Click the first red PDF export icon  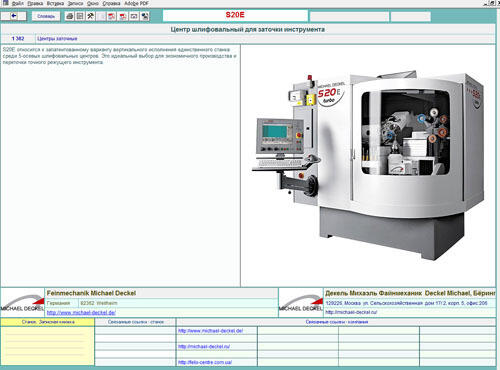(x=112, y=16)
